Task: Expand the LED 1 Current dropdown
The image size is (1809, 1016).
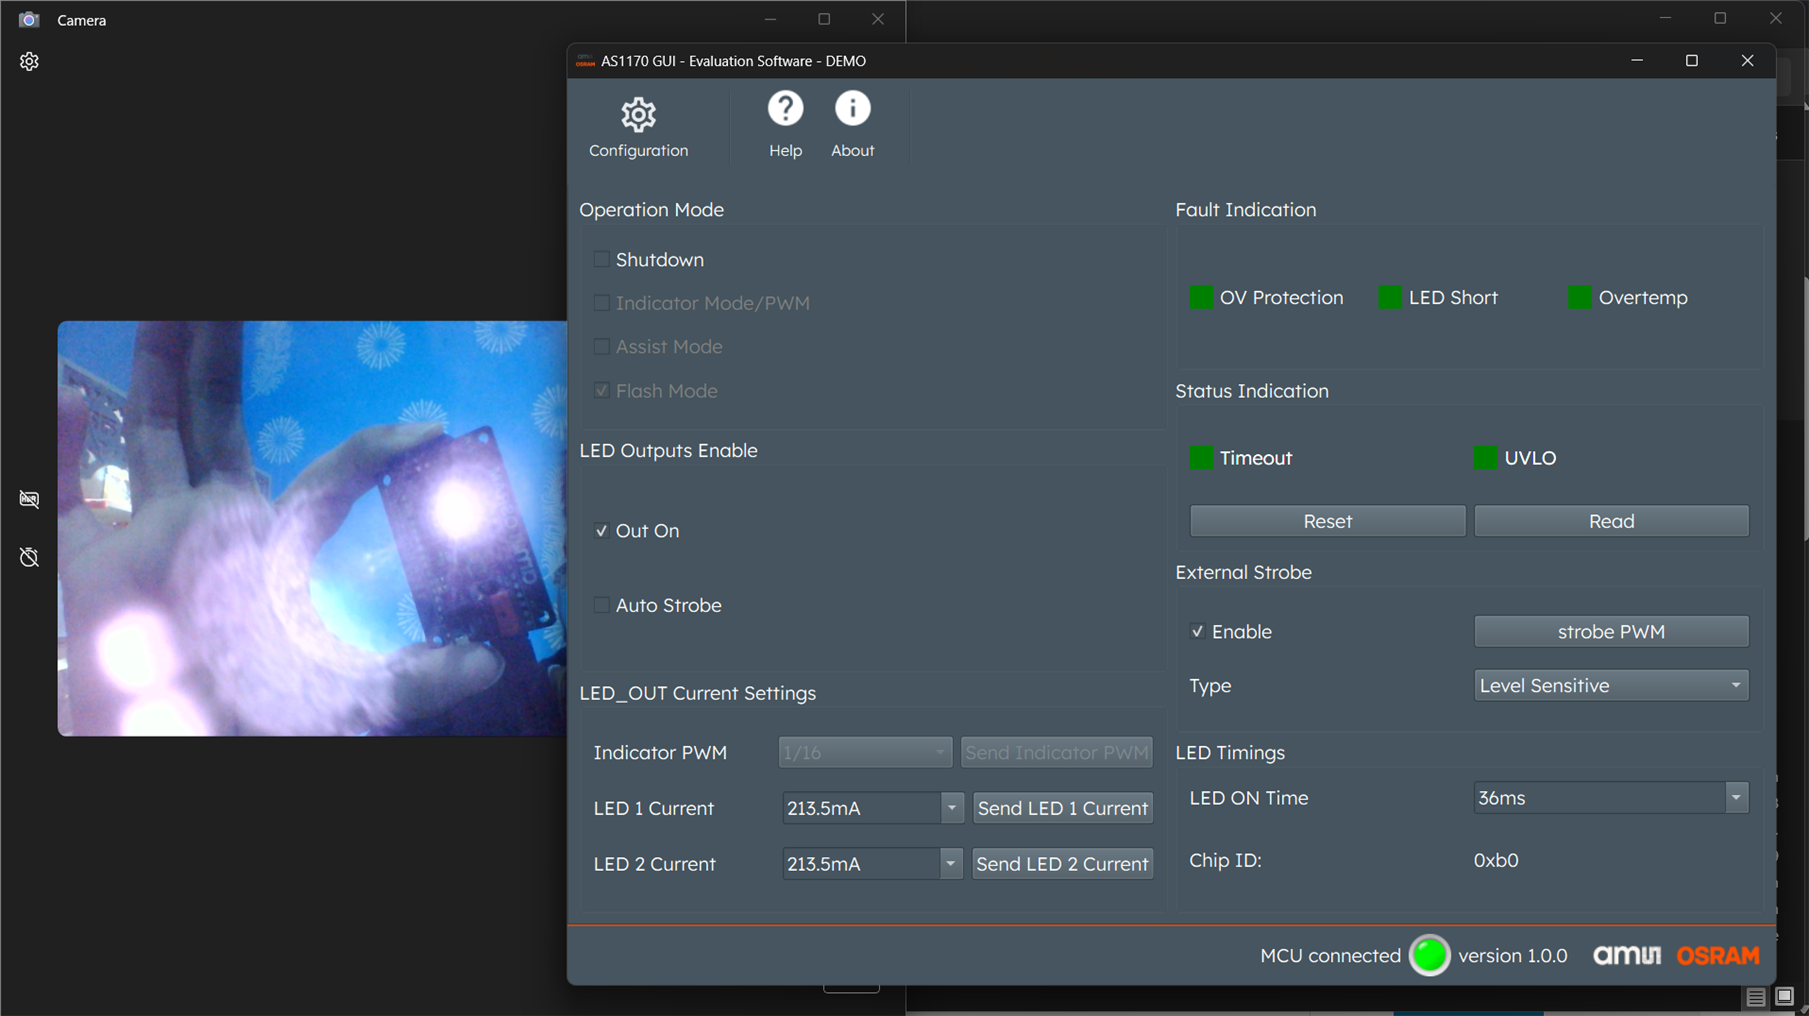Action: pos(951,808)
